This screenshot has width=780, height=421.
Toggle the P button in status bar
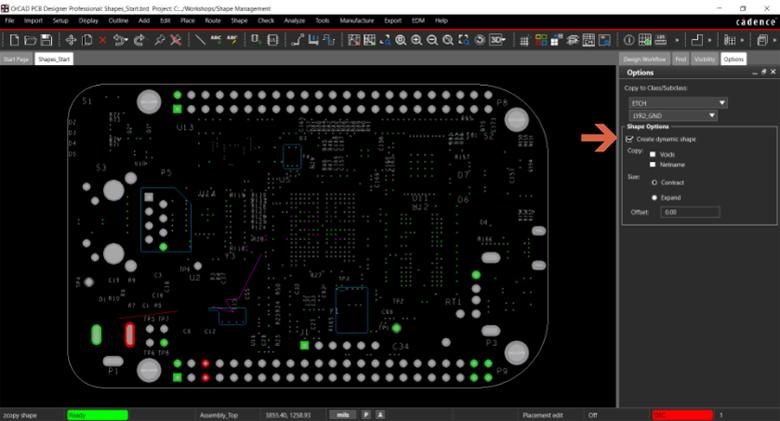pyautogui.click(x=366, y=415)
